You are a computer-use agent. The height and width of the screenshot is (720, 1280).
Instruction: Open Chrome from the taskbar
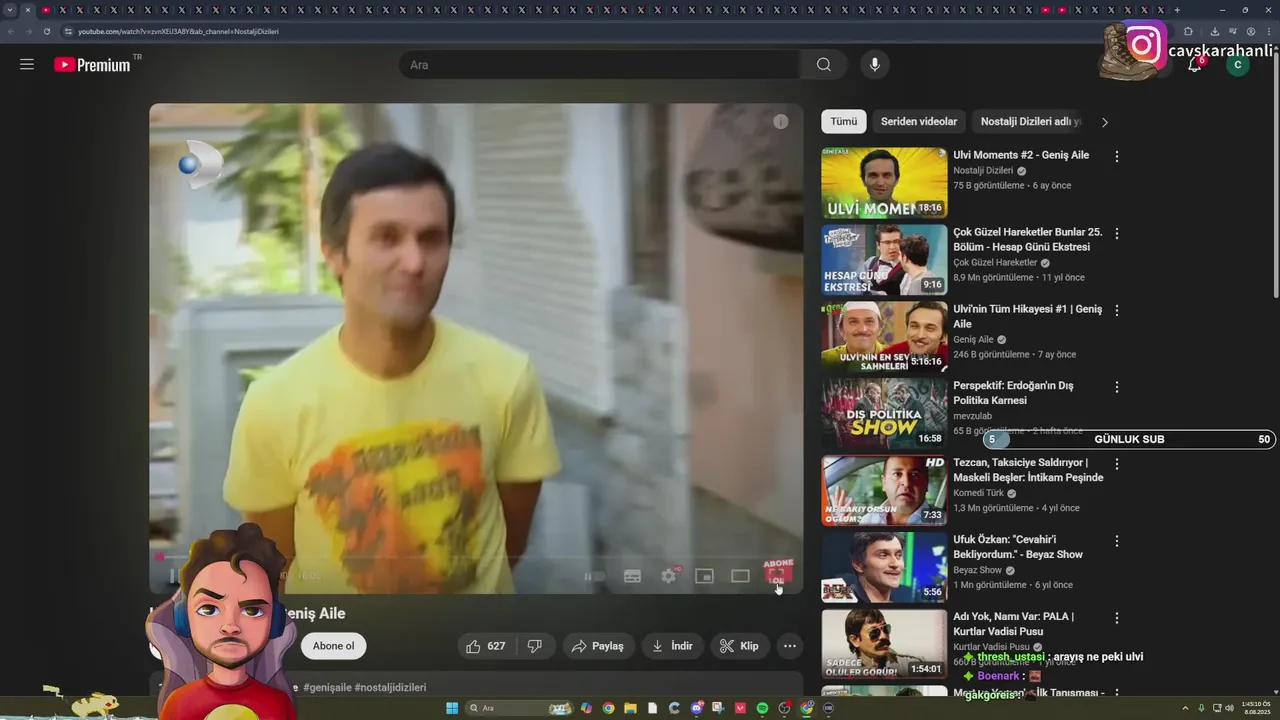point(608,708)
